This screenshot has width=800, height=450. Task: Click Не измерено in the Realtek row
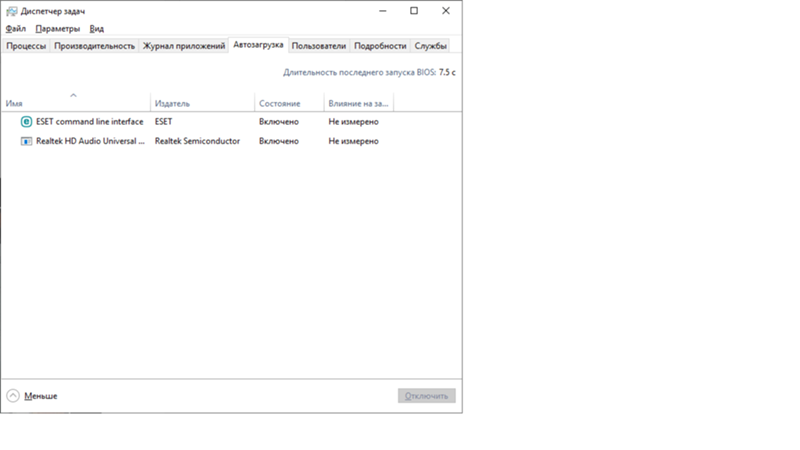click(354, 141)
